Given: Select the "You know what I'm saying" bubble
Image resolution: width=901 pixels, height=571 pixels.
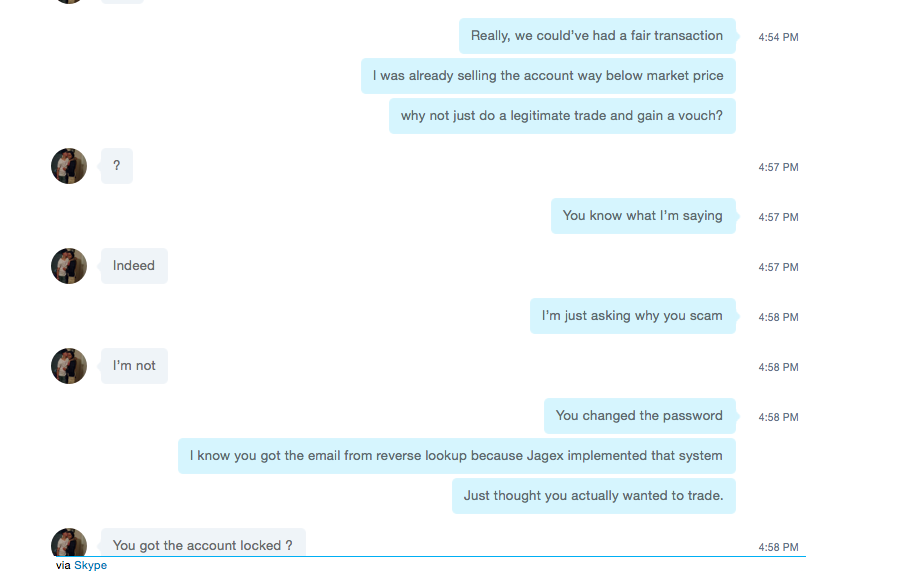Looking at the screenshot, I should pyautogui.click(x=643, y=216).
